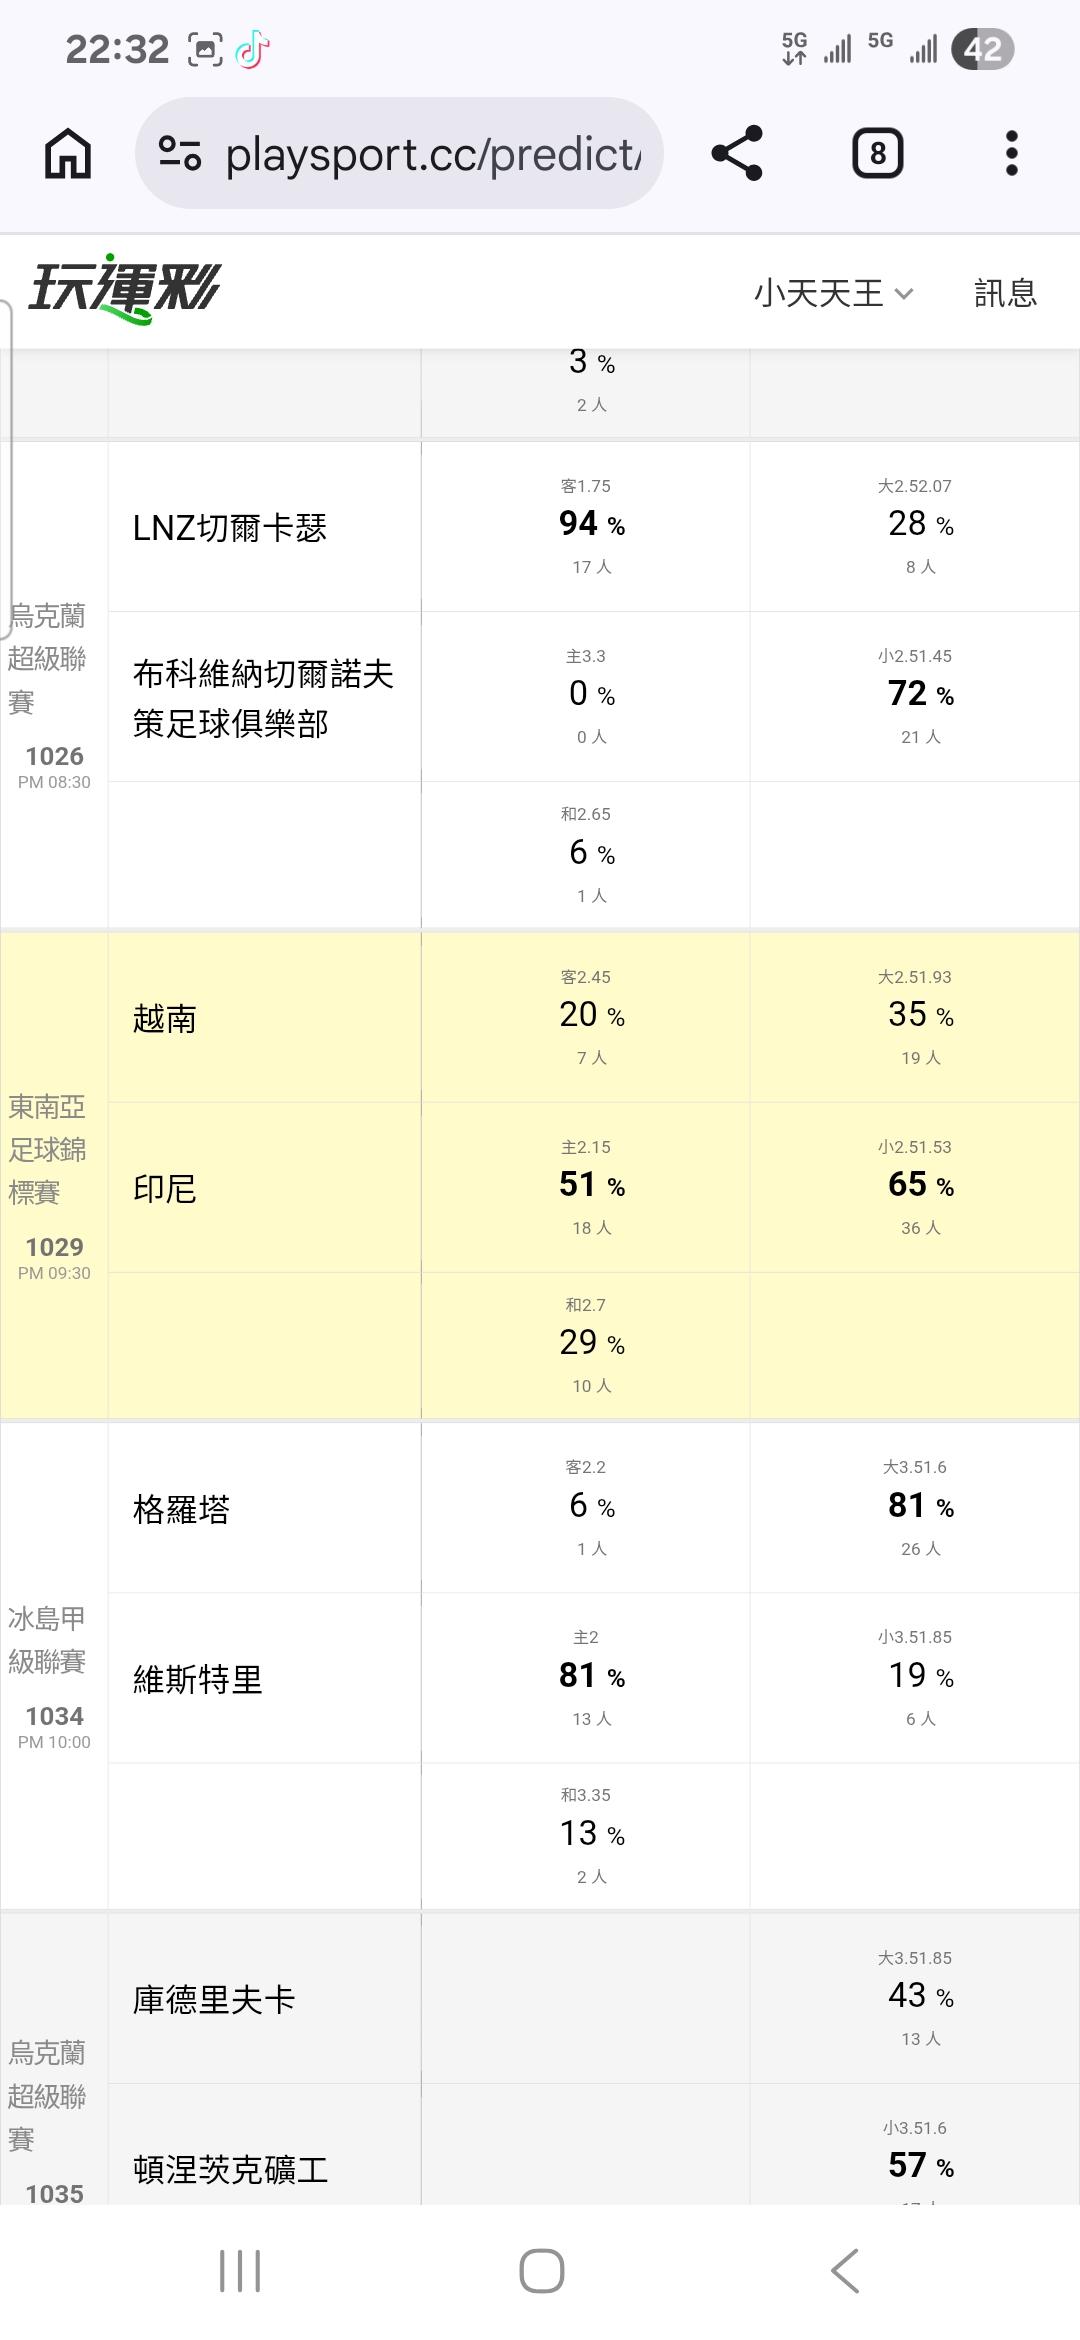This screenshot has width=1080, height=2340.
Task: Select 和2.7 draw 29% cell
Action: (x=586, y=1345)
